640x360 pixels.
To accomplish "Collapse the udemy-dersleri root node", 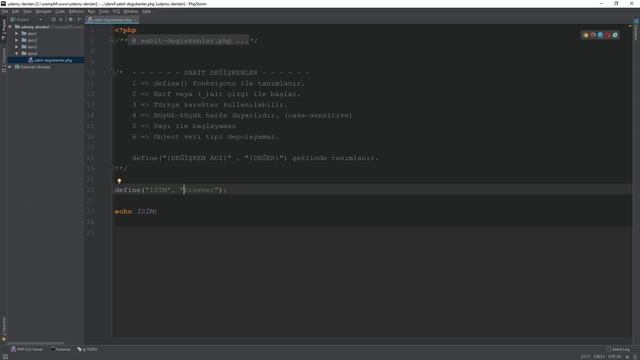I will tap(10, 27).
